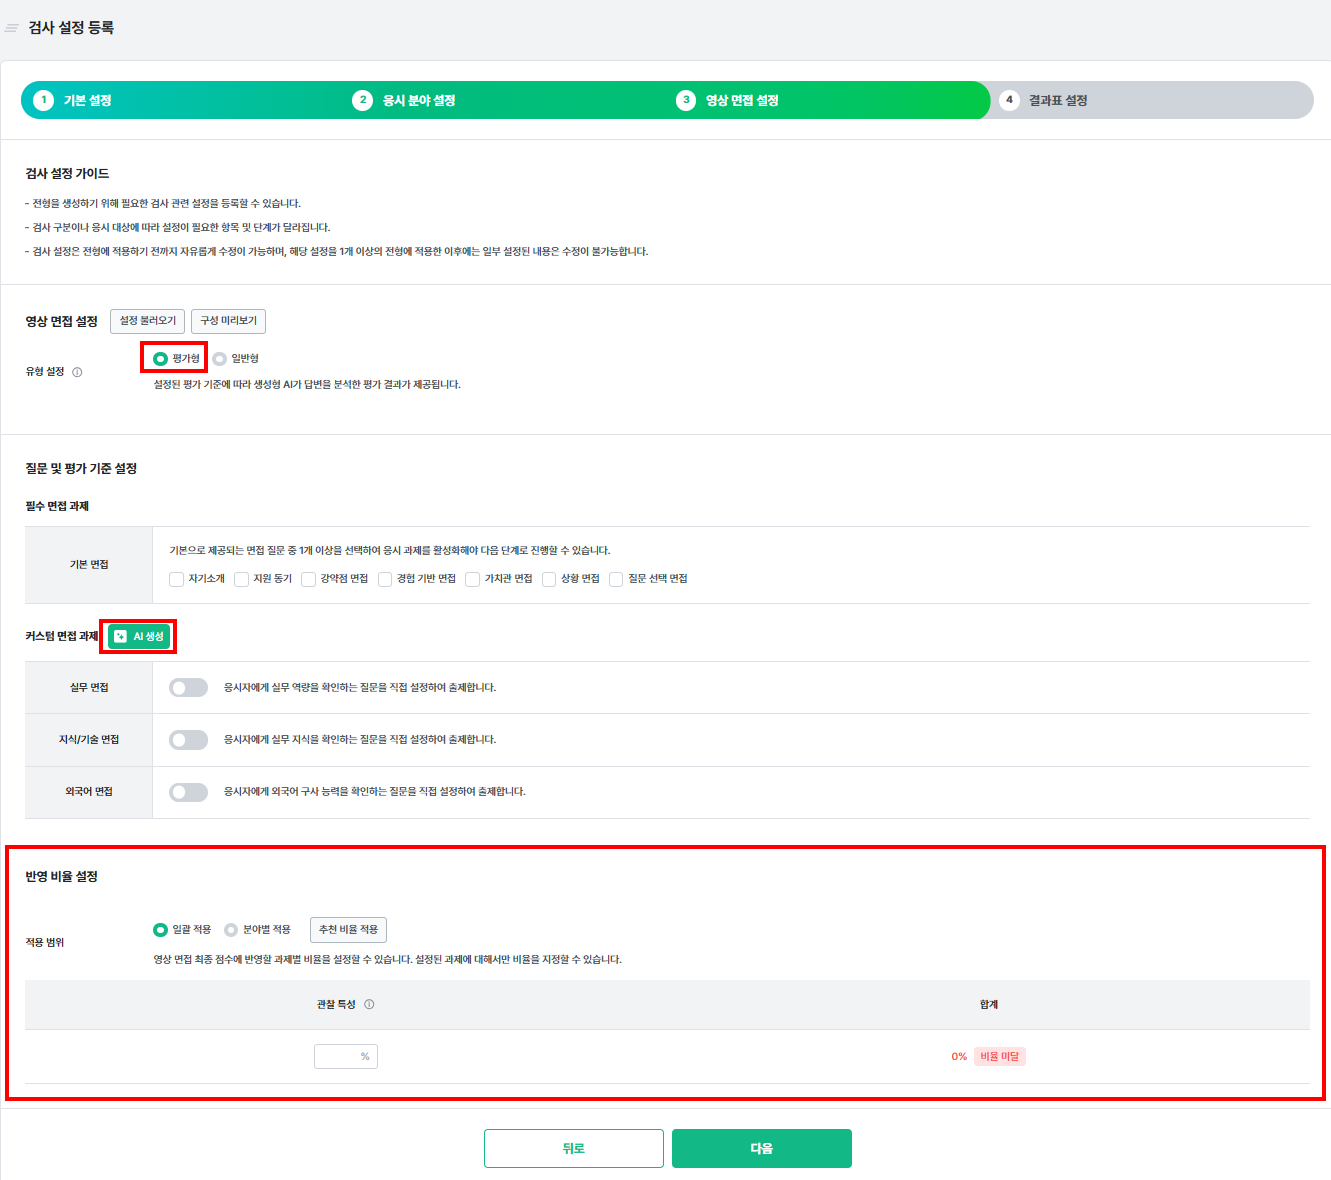Select the 분야별 적용 radio option

pos(231,930)
